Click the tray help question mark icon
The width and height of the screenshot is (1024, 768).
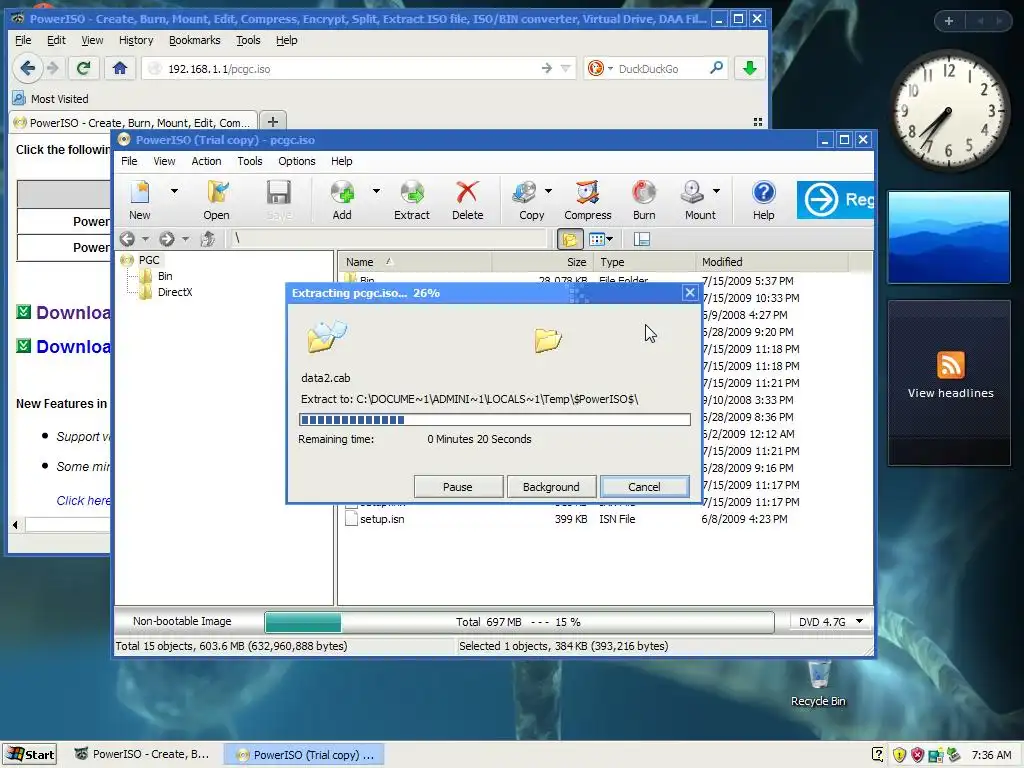pos(878,755)
